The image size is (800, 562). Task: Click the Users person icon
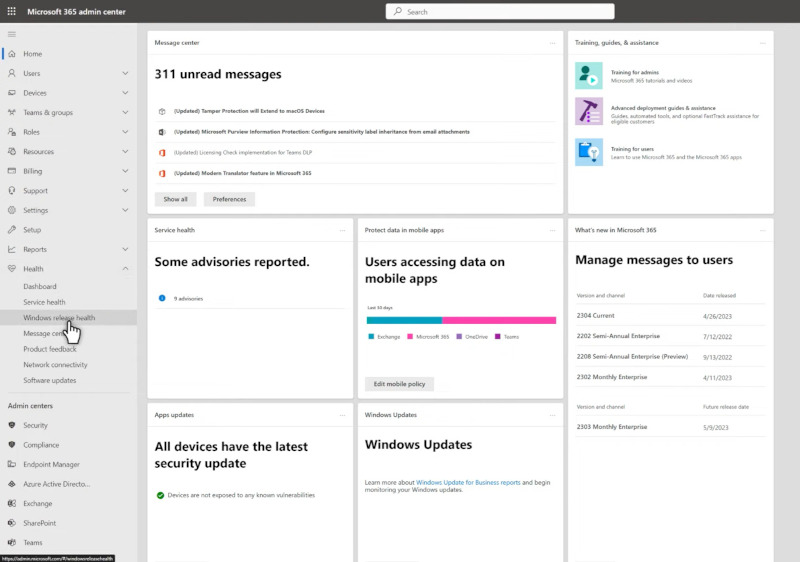[x=12, y=73]
